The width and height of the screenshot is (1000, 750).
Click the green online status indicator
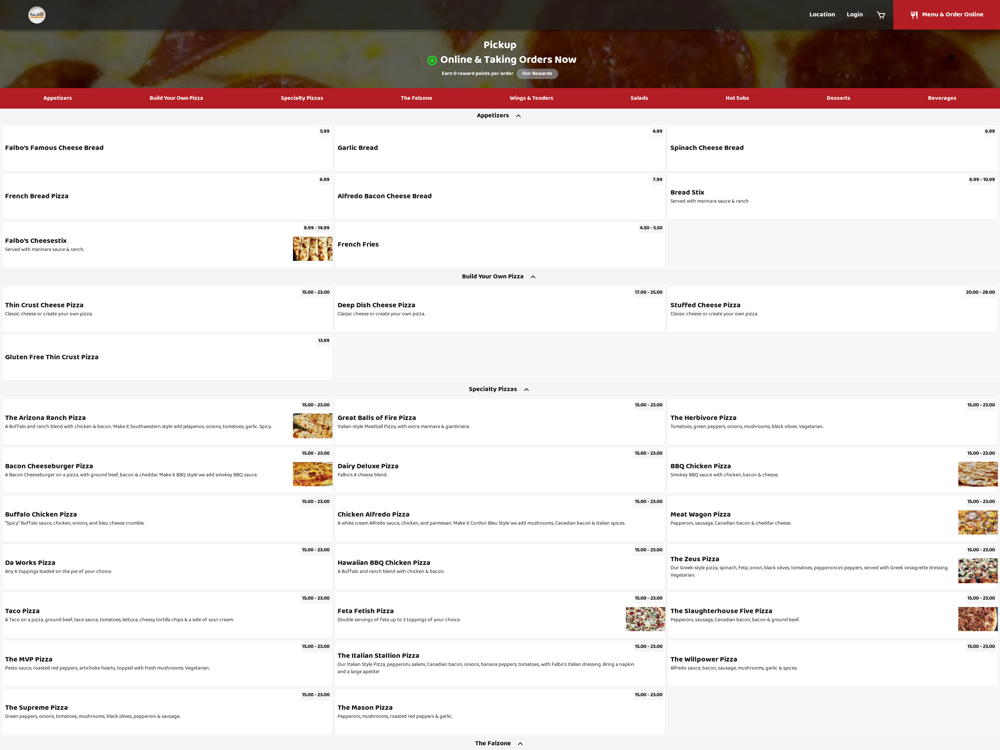[x=432, y=60]
